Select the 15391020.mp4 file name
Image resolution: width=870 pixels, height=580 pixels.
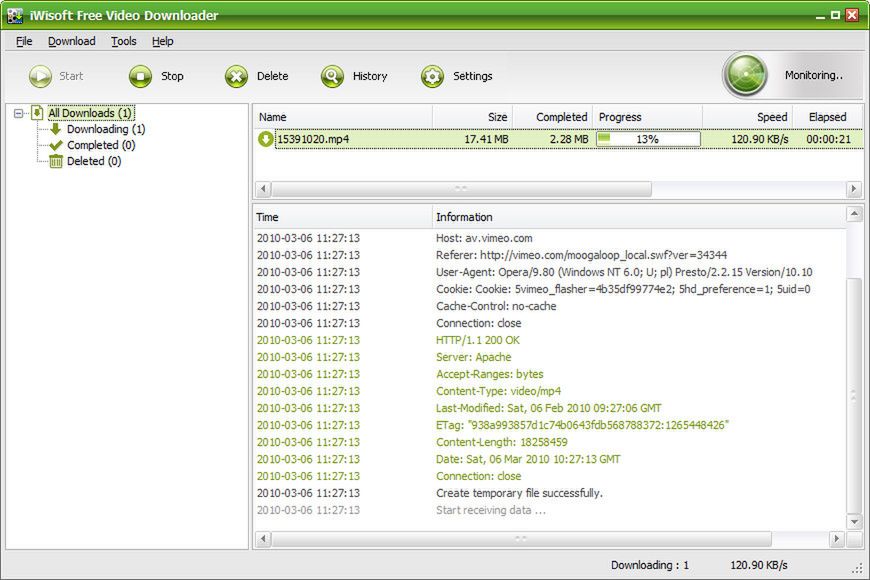coord(313,139)
